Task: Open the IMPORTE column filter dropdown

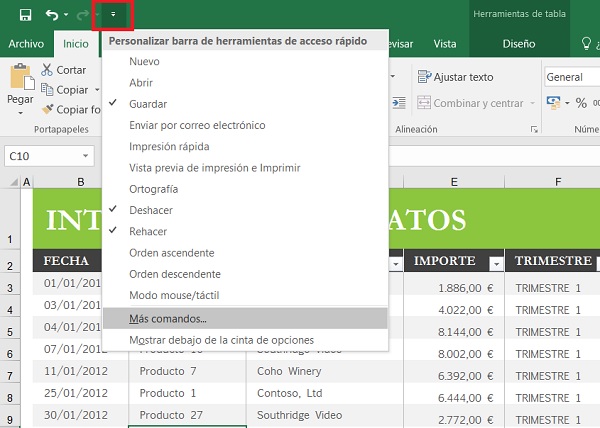Action: (496, 264)
